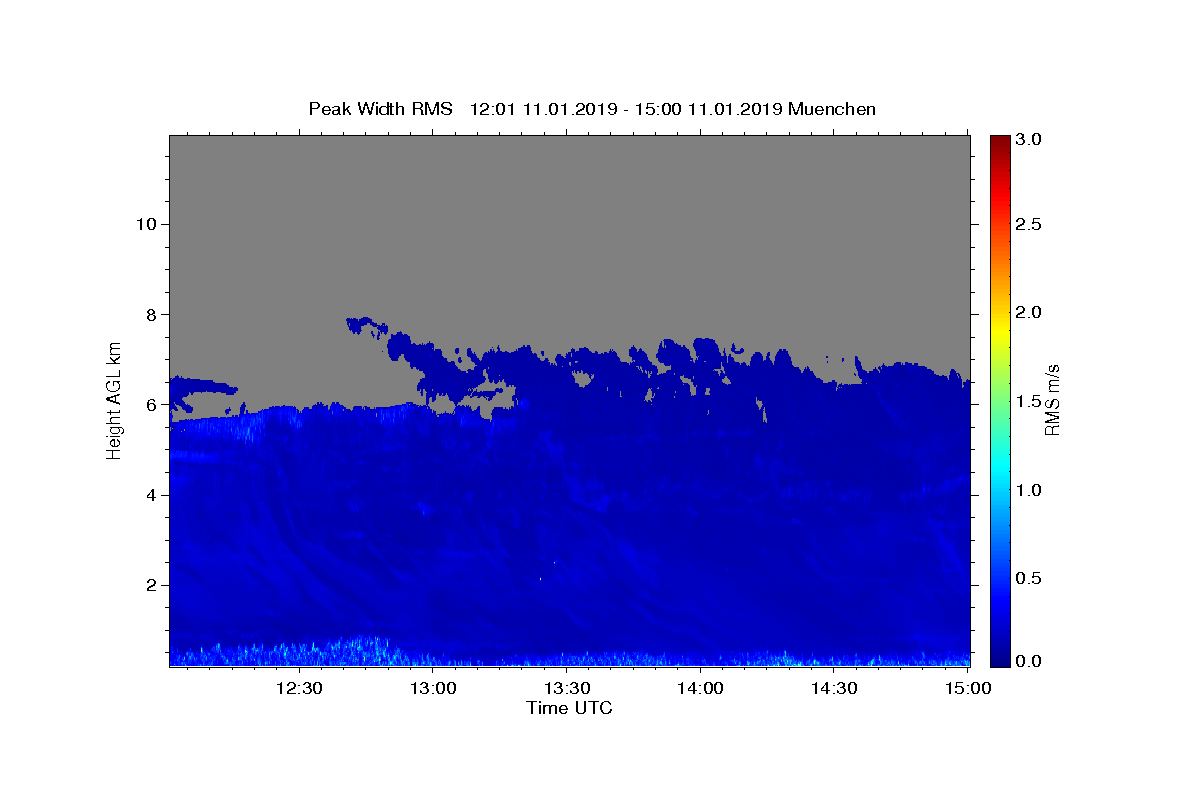
Task: Click the 'Muenchen' station name in title
Action: pyautogui.click(x=832, y=109)
